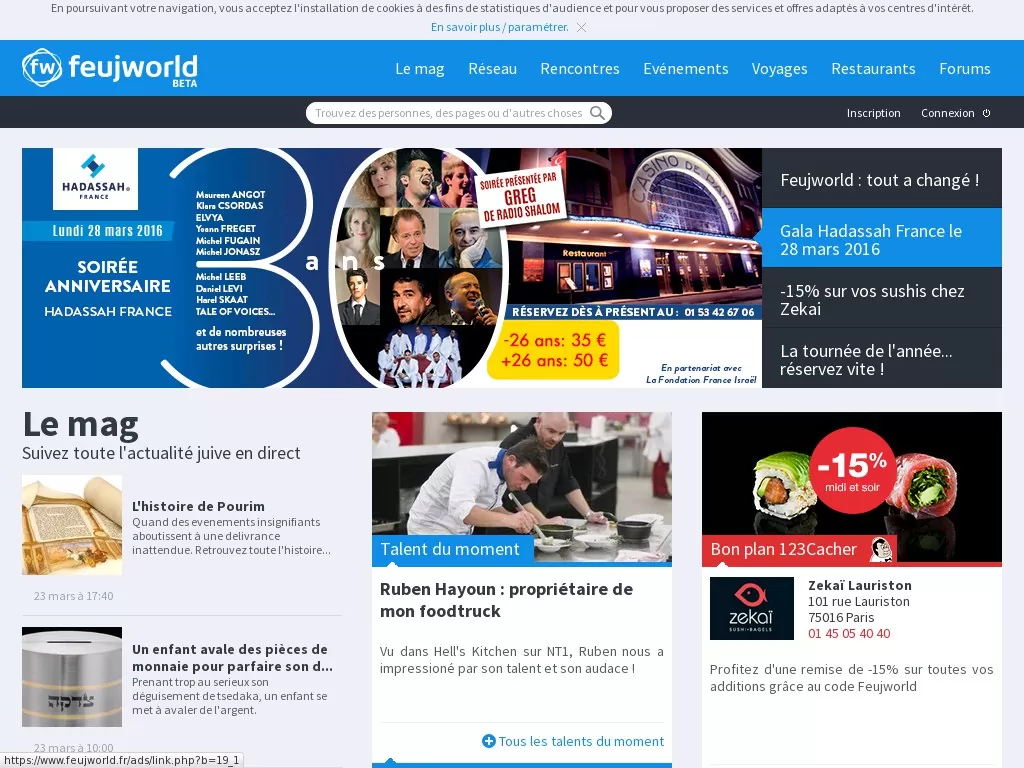Go to the Restaurants section
The width and height of the screenshot is (1024, 768).
click(872, 68)
